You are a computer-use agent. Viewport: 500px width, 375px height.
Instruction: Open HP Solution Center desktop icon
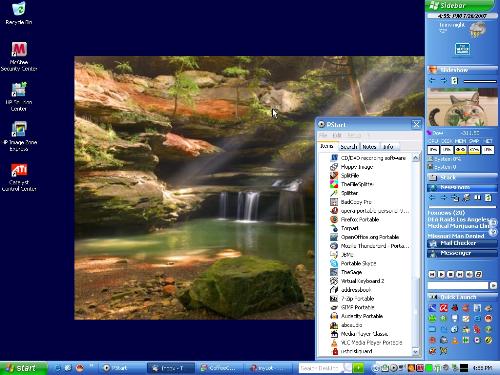point(19,96)
